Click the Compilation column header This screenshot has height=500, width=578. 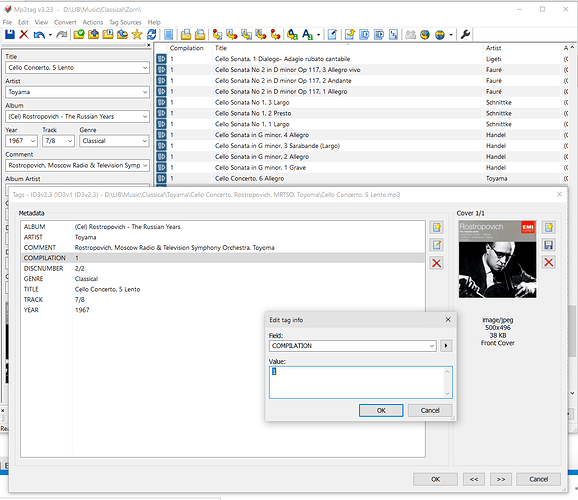[190, 48]
